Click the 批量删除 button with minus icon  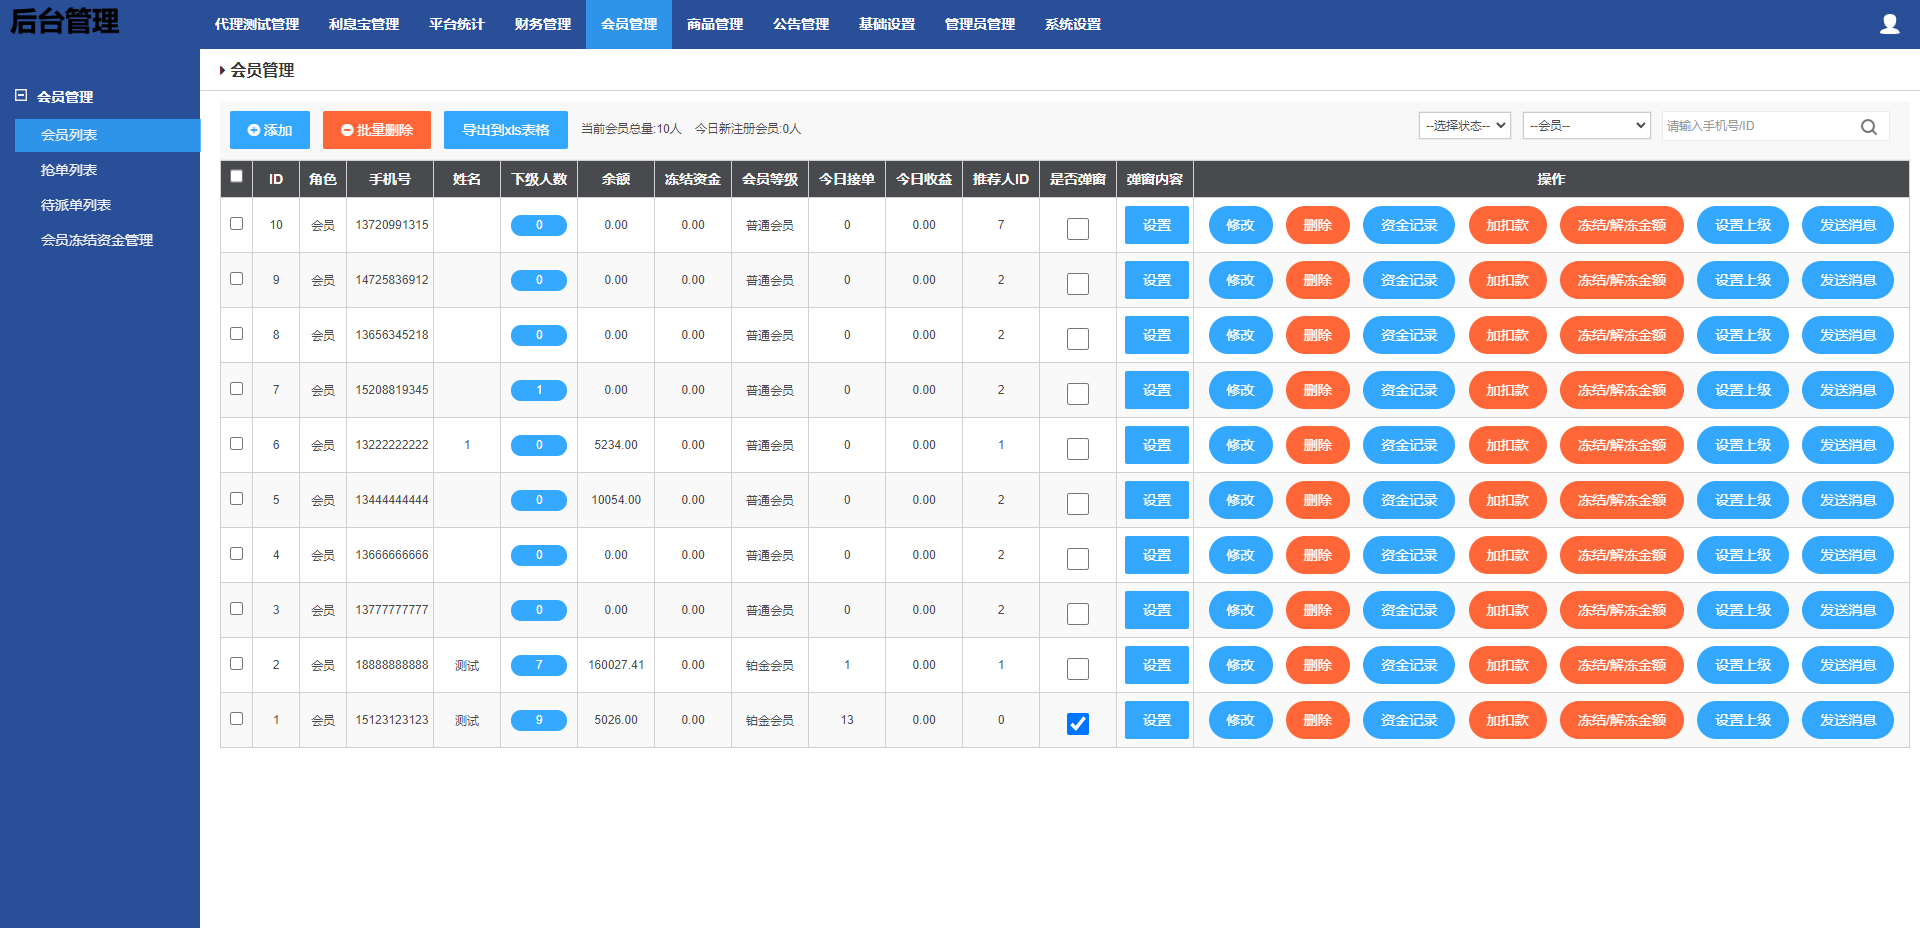point(376,130)
